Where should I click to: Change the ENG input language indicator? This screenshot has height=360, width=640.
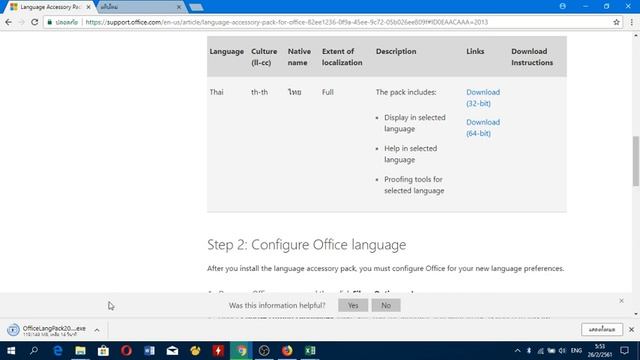point(576,351)
